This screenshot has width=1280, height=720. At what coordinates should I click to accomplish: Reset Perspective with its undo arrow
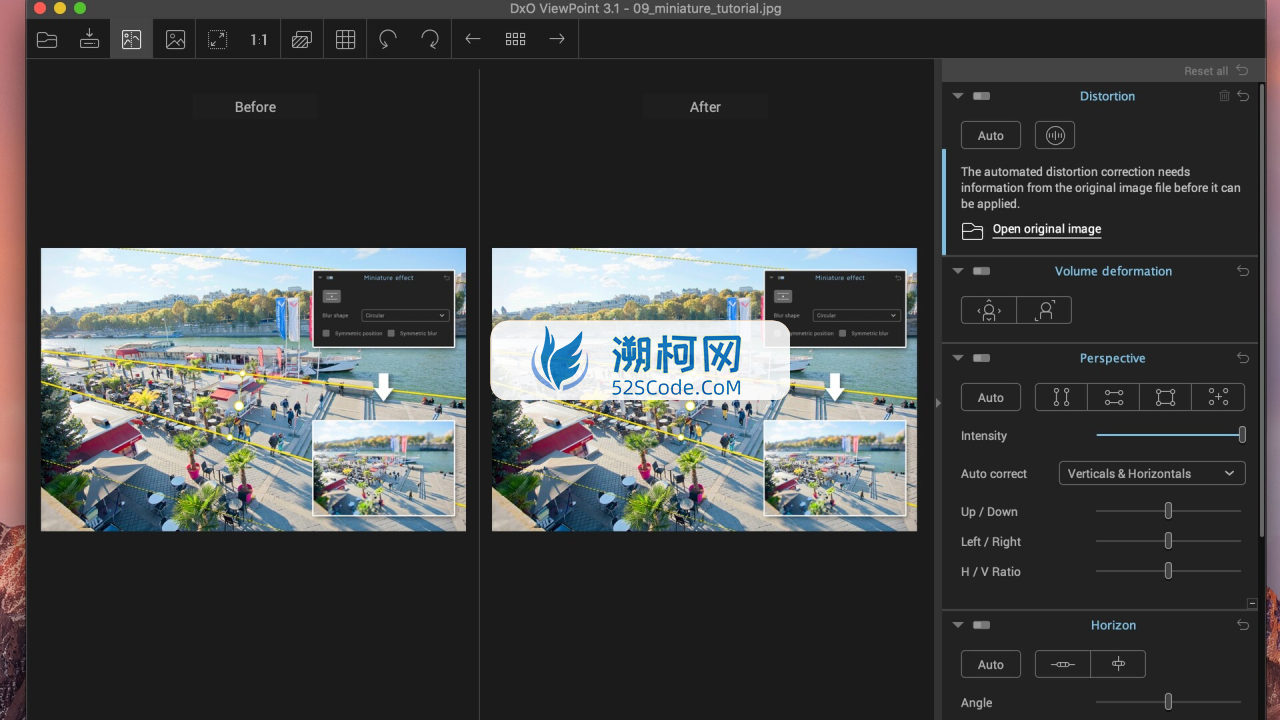point(1243,358)
